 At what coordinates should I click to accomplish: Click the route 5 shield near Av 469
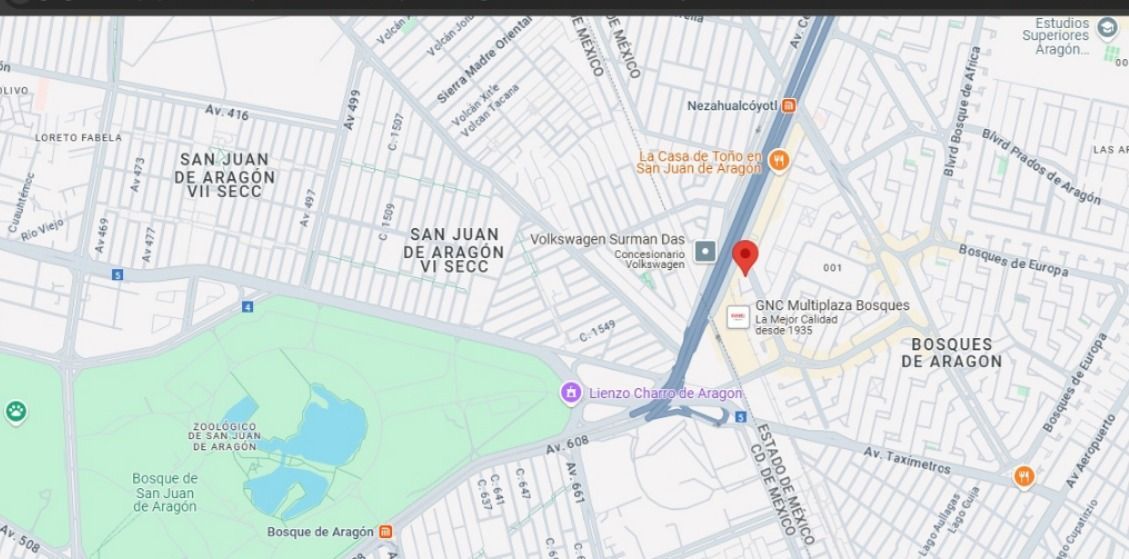117,274
